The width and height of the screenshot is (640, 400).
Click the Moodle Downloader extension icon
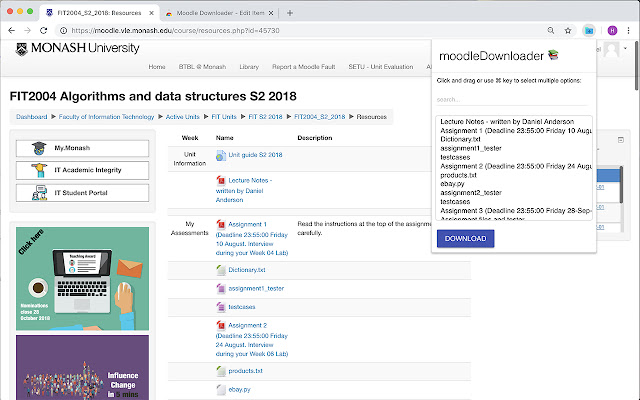(x=591, y=30)
